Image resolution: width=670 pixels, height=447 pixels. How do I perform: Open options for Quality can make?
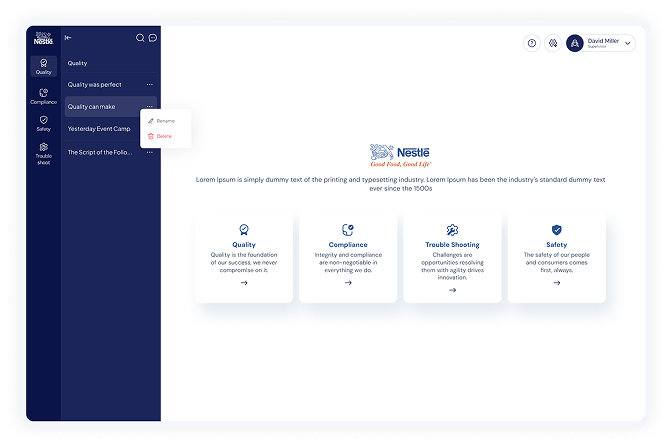(150, 106)
